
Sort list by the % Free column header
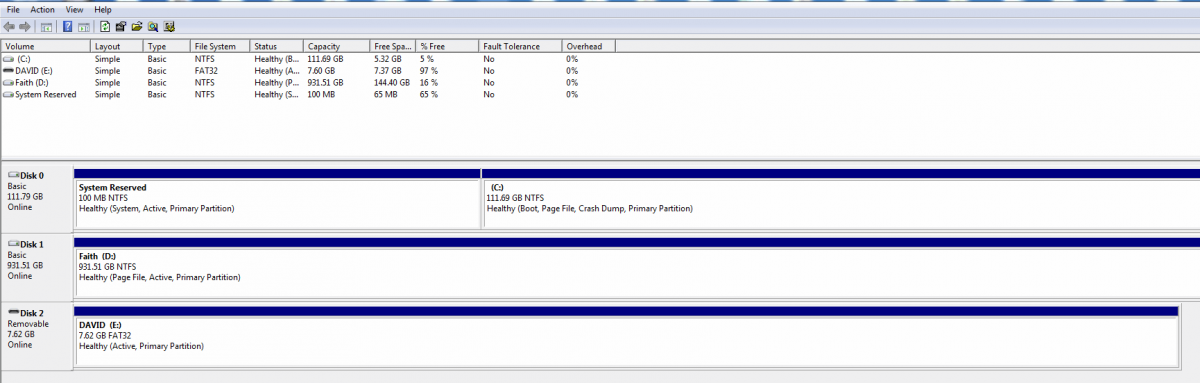point(448,46)
